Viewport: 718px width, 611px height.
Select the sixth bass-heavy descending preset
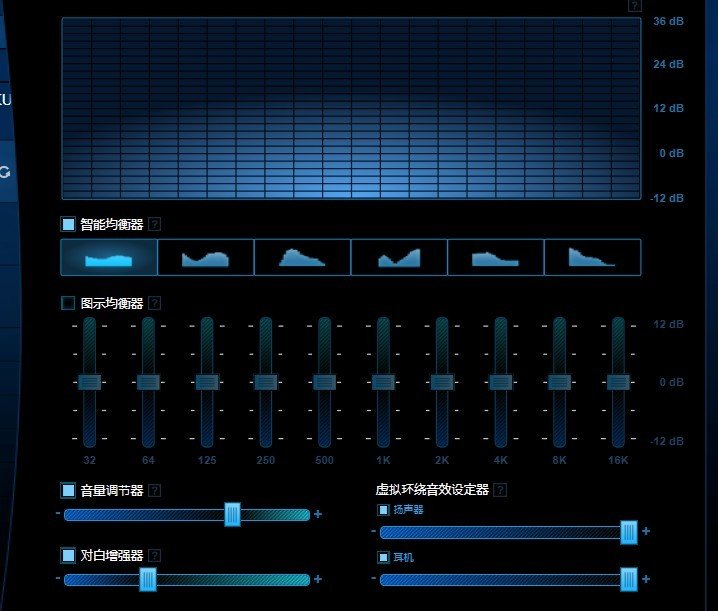tap(593, 257)
